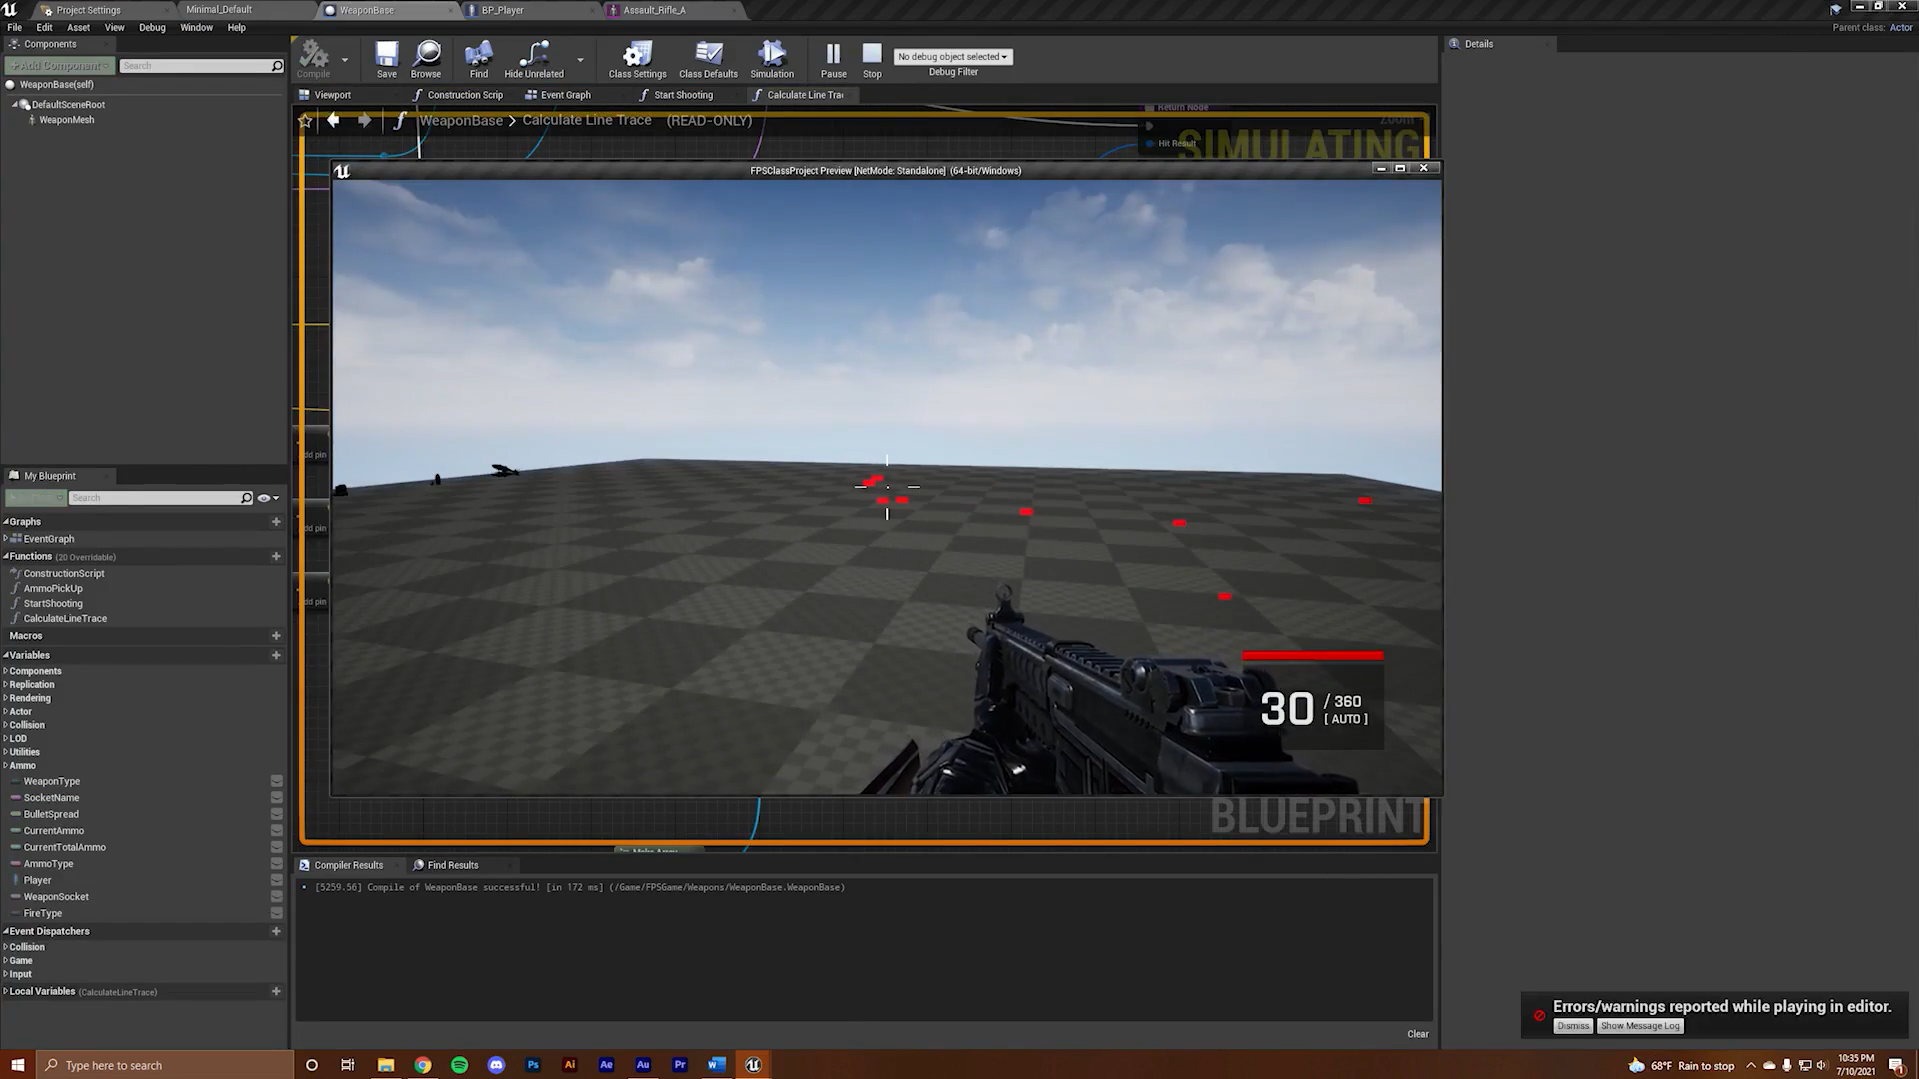Image resolution: width=1919 pixels, height=1079 pixels.
Task: Open Premiere Pro from taskbar
Action: [x=680, y=1065]
